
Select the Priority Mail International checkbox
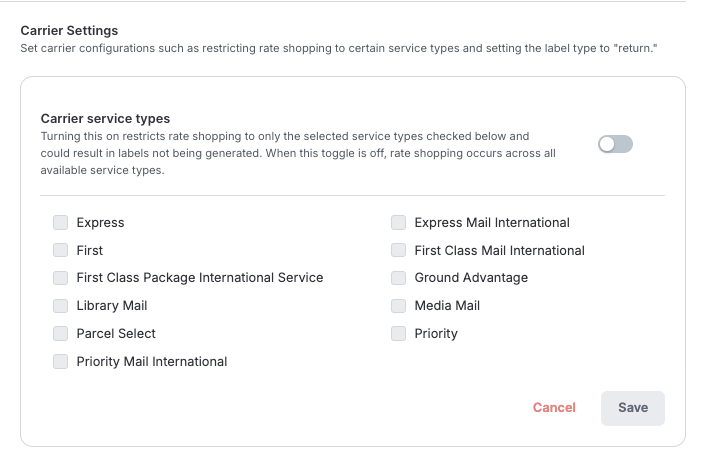[61, 361]
